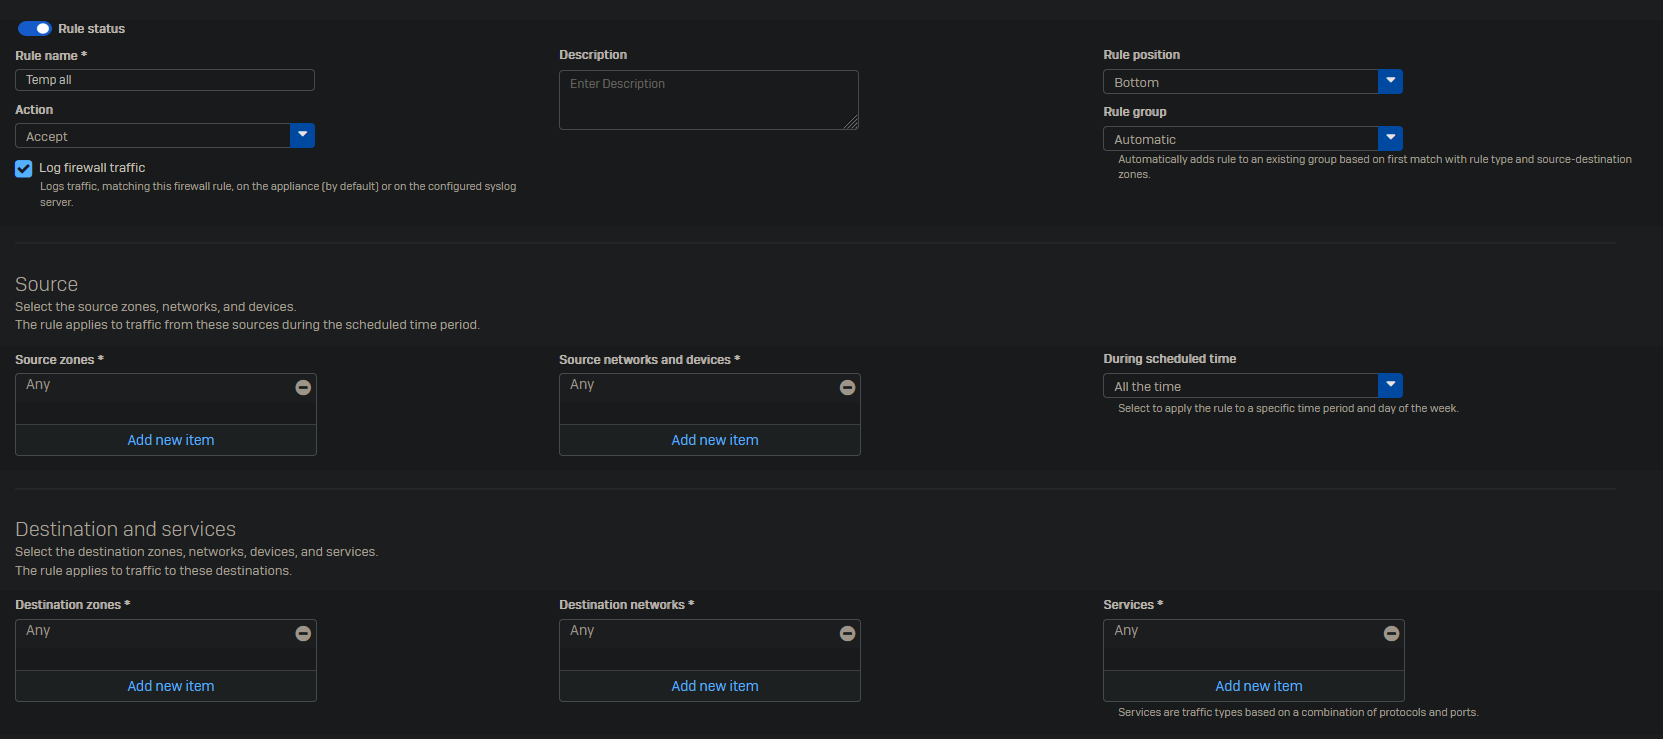Expand the Rule position dropdown
This screenshot has width=1663, height=739.
[1390, 82]
